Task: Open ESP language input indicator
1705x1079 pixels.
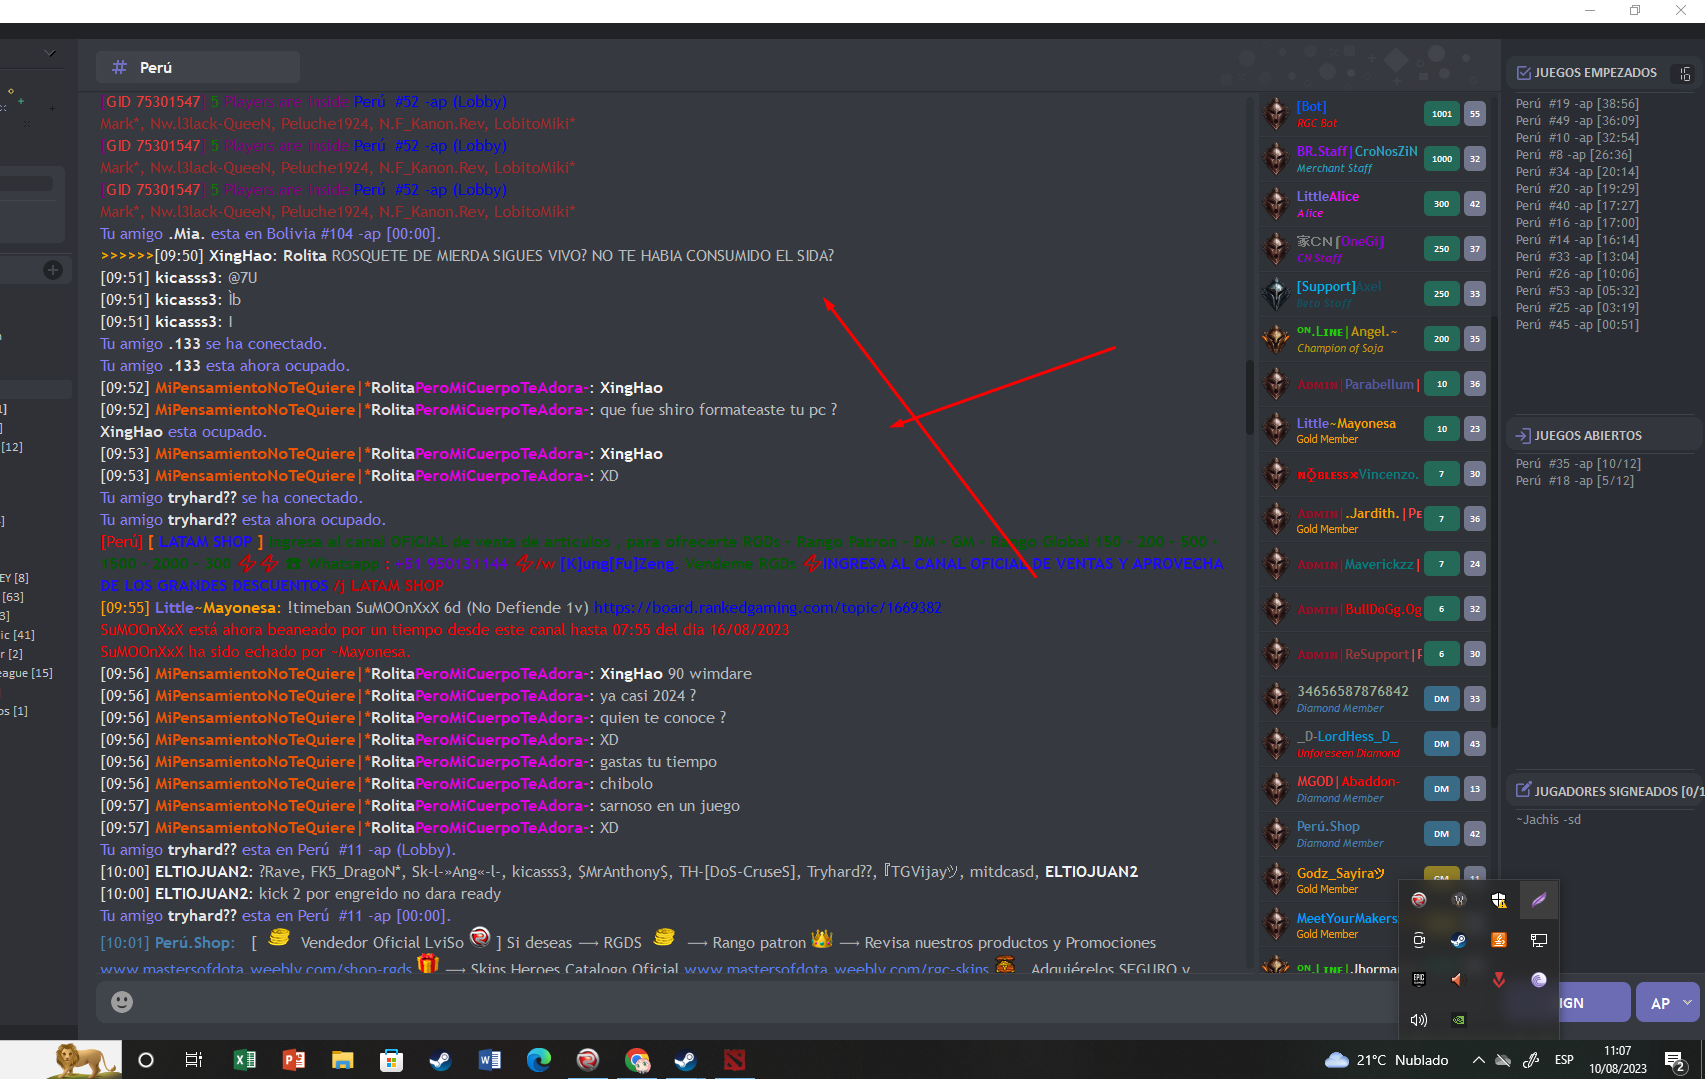Action: point(1564,1060)
